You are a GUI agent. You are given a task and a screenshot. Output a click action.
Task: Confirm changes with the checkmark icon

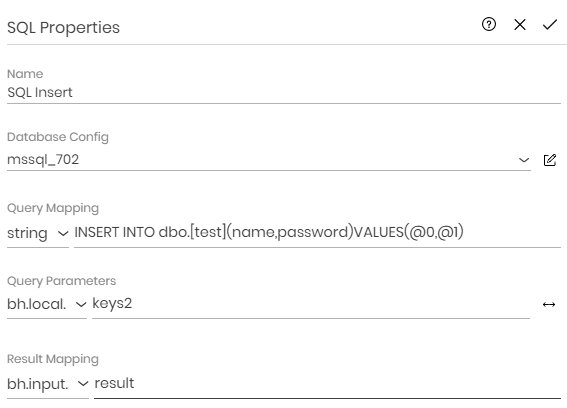tap(550, 25)
